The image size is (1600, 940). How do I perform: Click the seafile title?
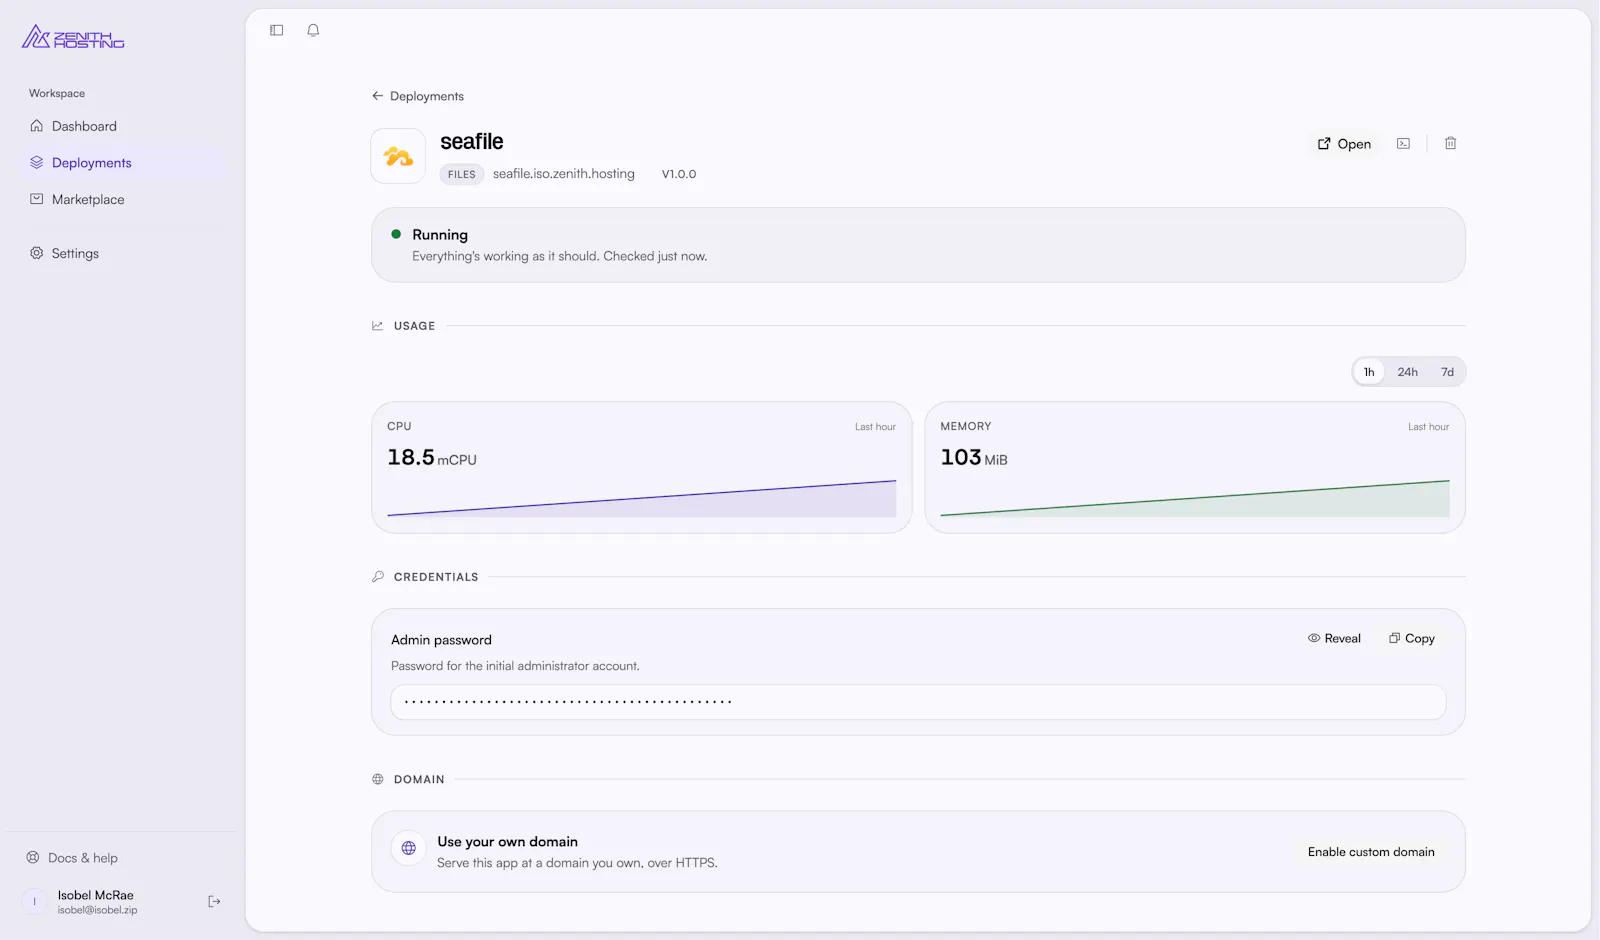pyautogui.click(x=472, y=142)
